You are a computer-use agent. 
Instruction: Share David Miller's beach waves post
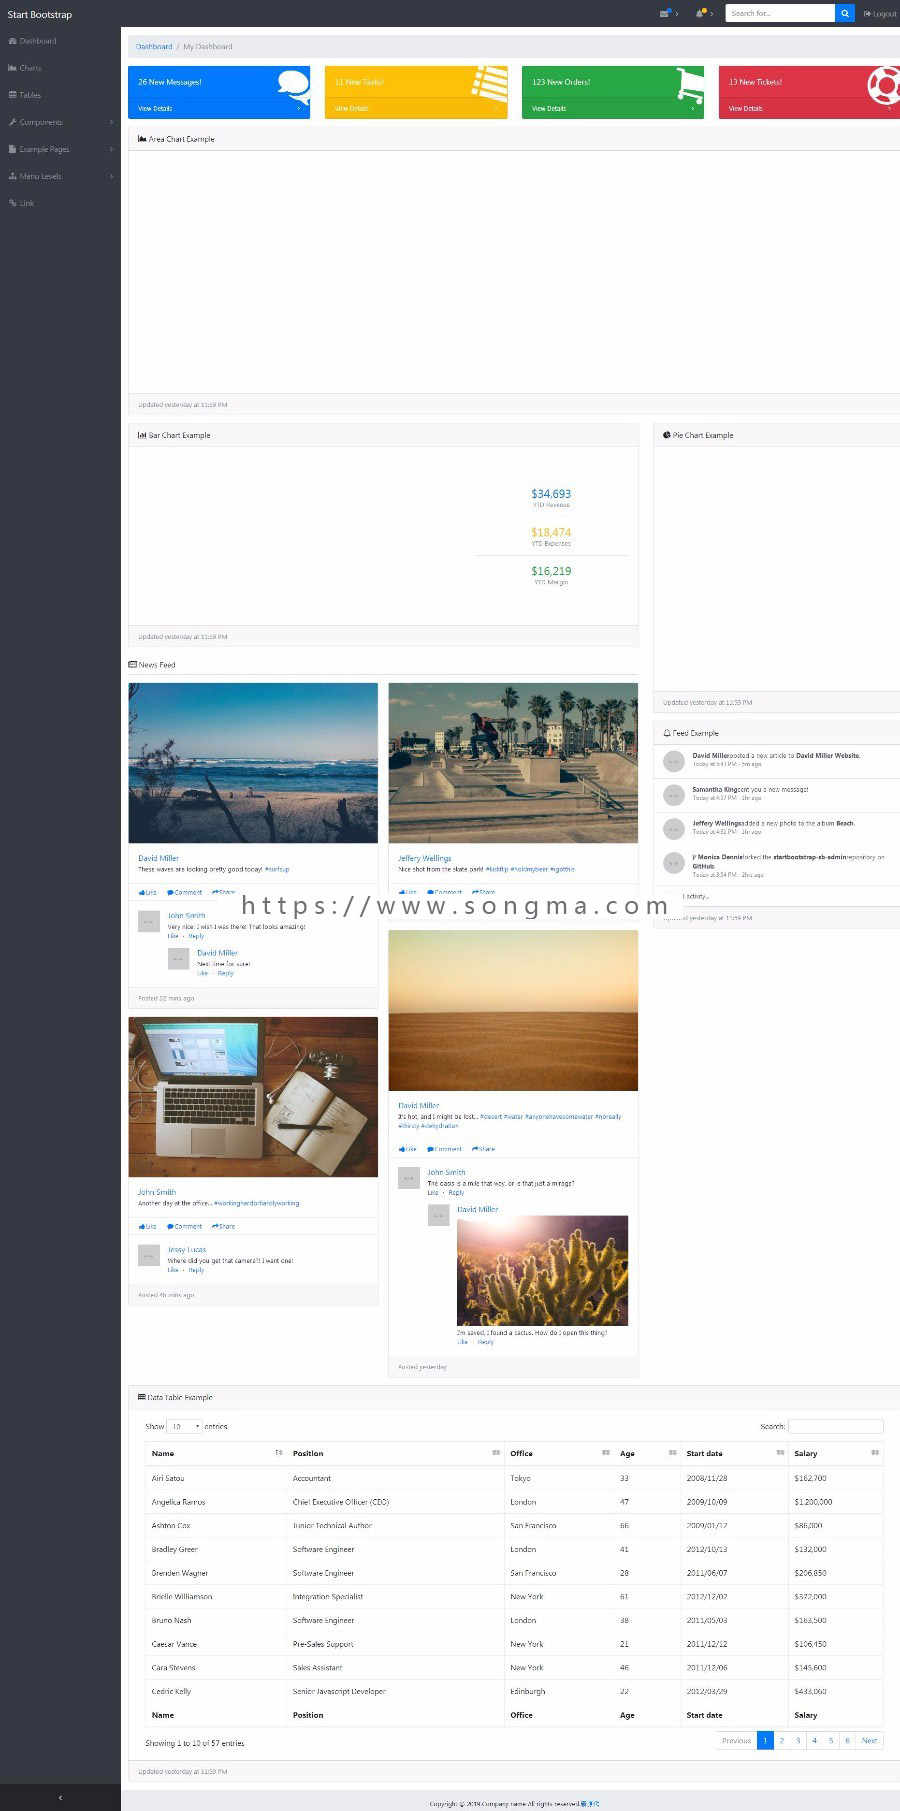pos(223,892)
